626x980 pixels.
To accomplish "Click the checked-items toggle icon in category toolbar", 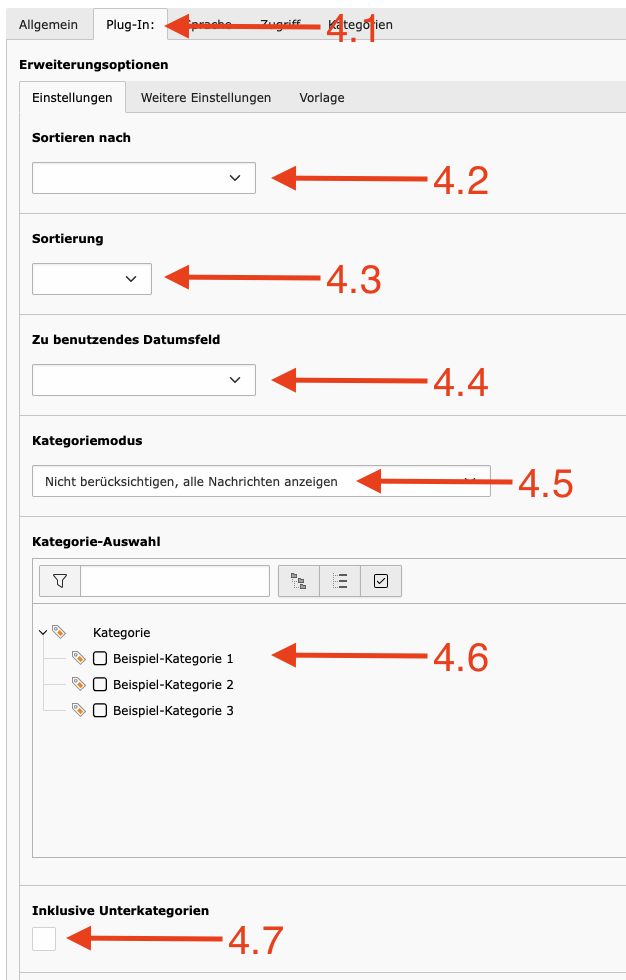I will coord(381,581).
